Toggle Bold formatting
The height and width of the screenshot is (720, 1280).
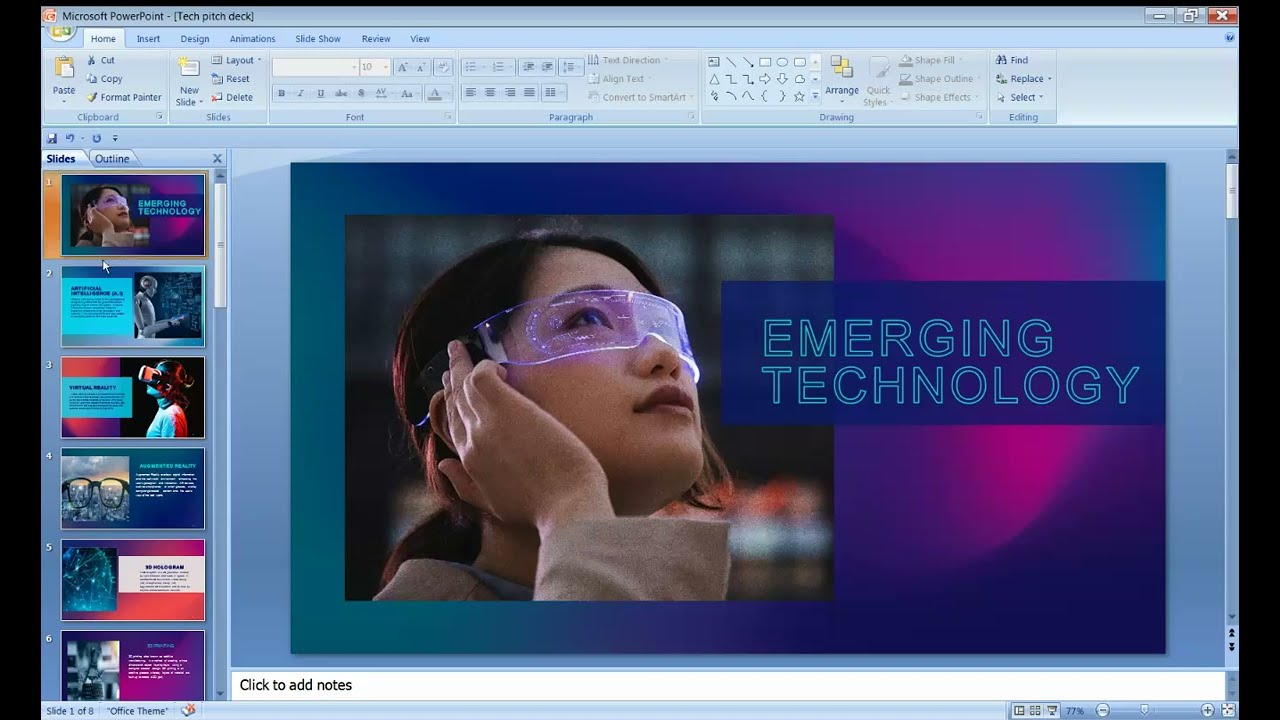point(281,93)
